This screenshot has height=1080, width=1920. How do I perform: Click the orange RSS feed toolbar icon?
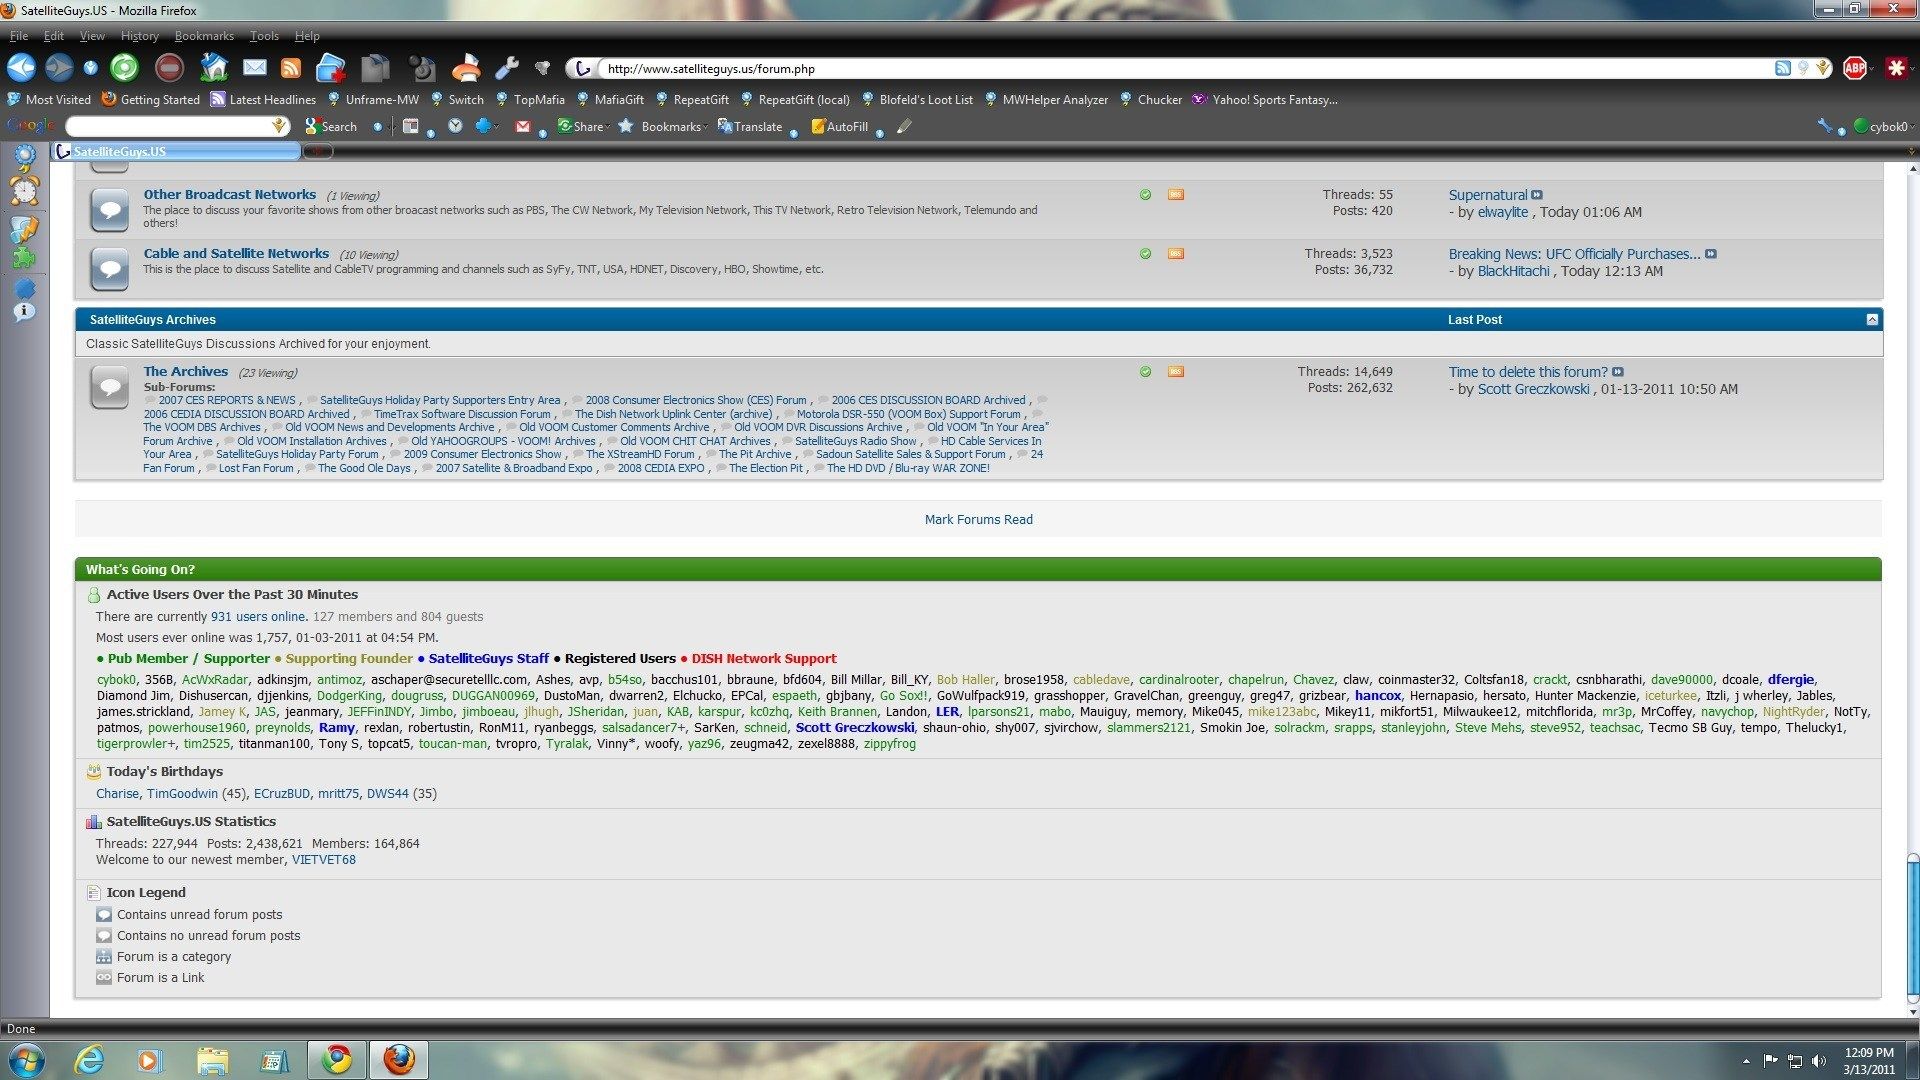[x=291, y=68]
